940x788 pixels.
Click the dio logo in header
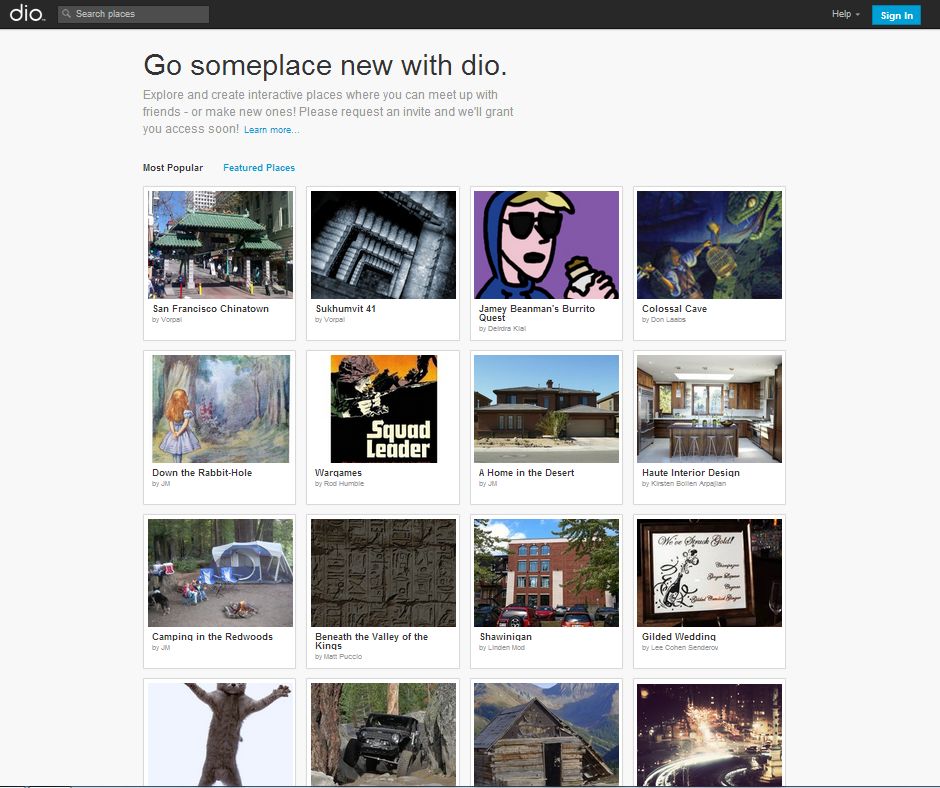point(26,14)
